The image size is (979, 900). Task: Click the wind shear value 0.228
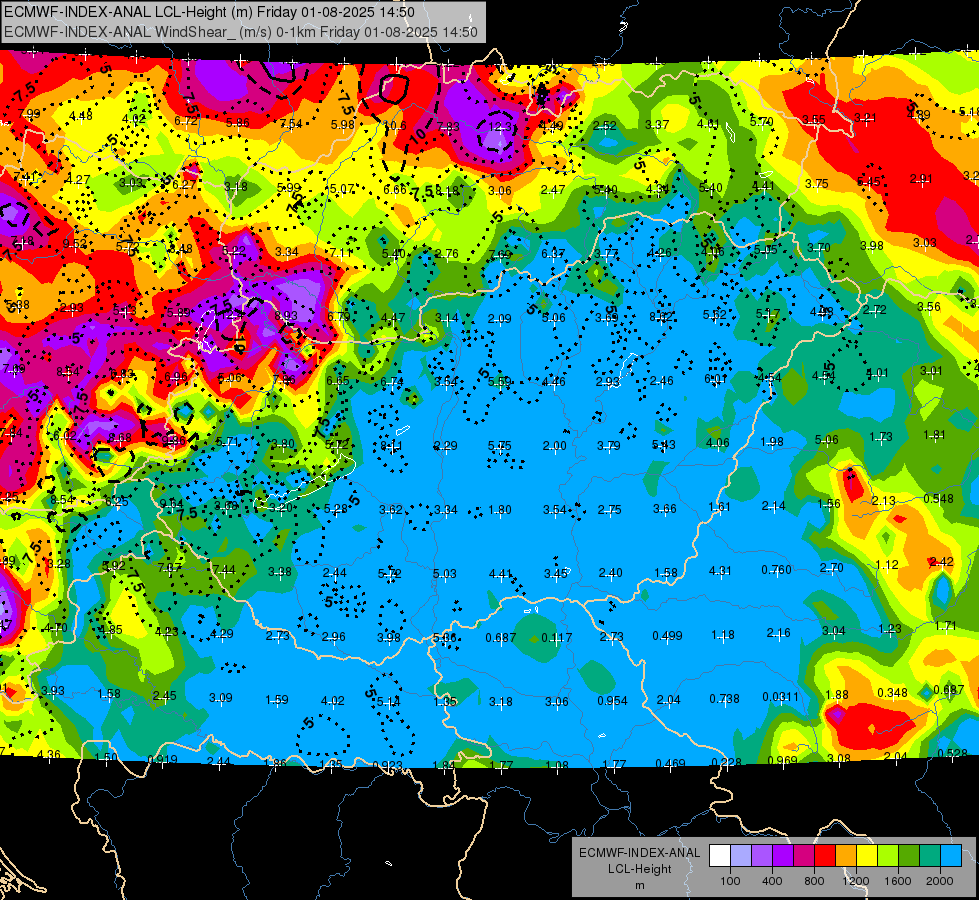(x=726, y=762)
